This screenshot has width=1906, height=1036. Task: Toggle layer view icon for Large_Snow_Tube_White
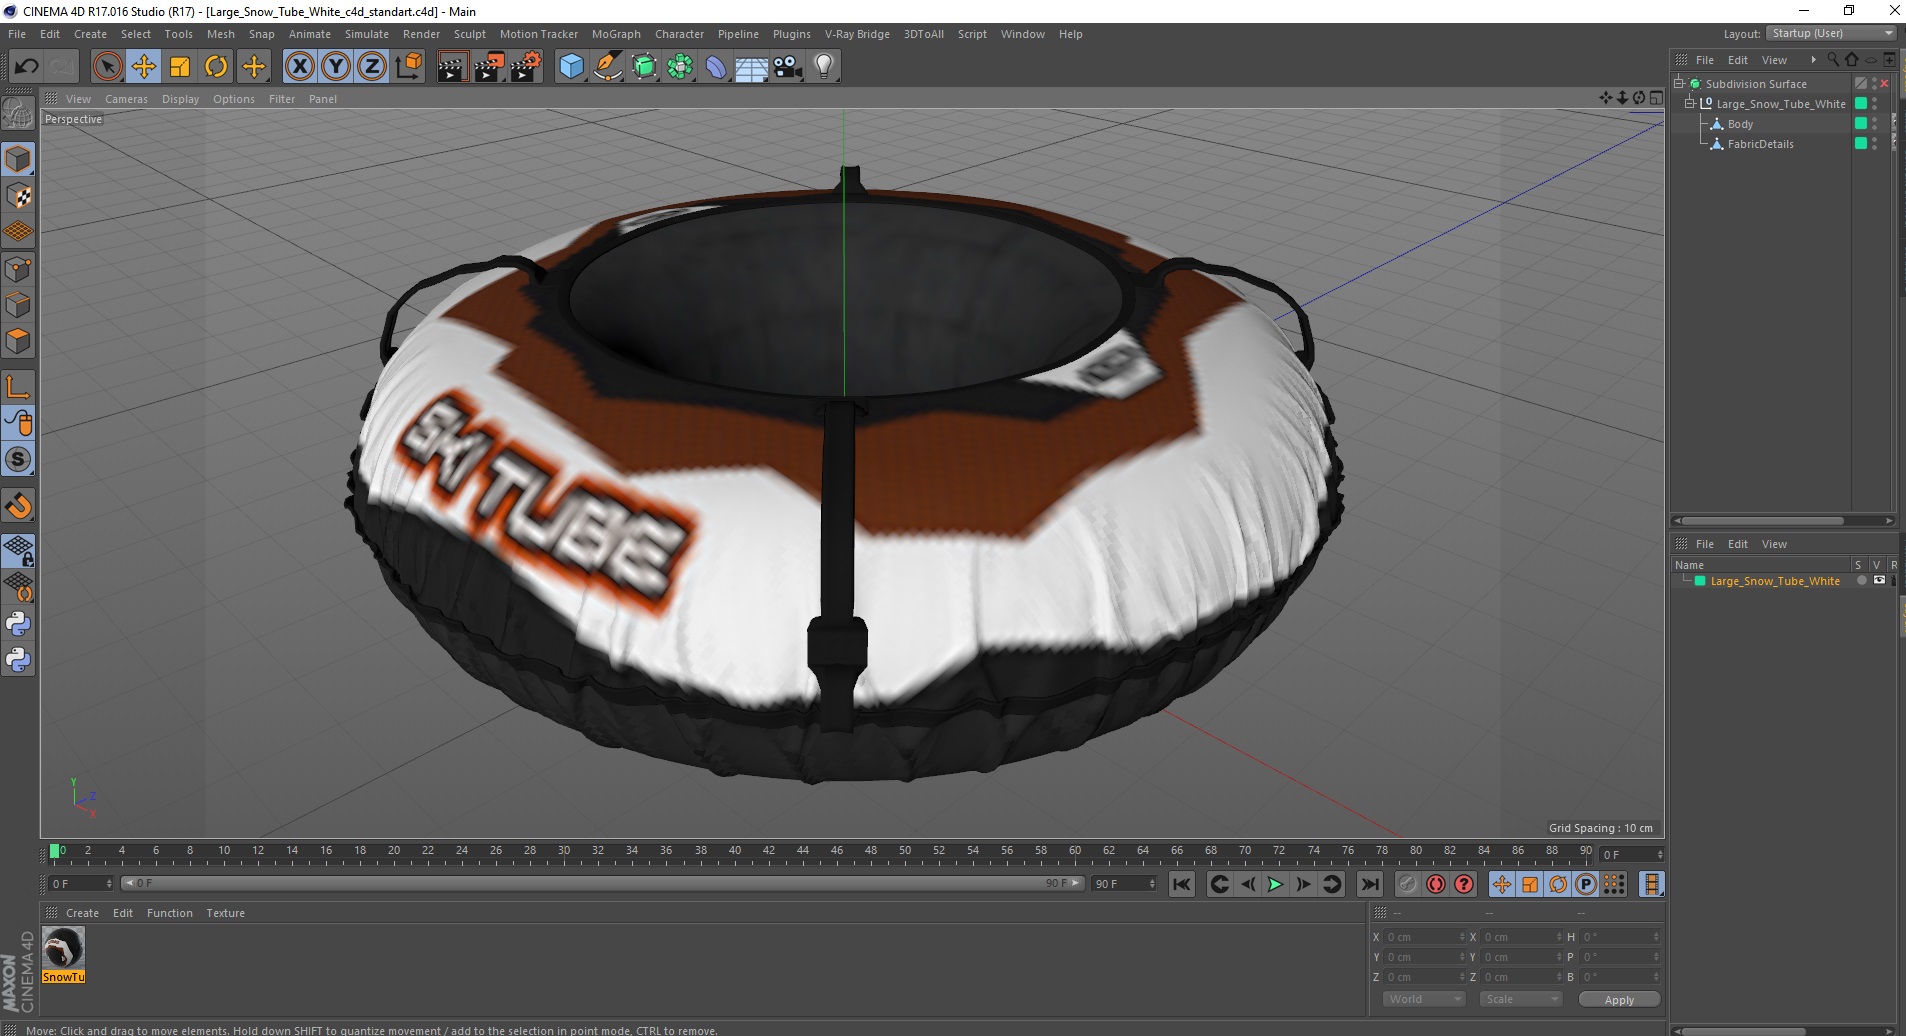(1879, 580)
